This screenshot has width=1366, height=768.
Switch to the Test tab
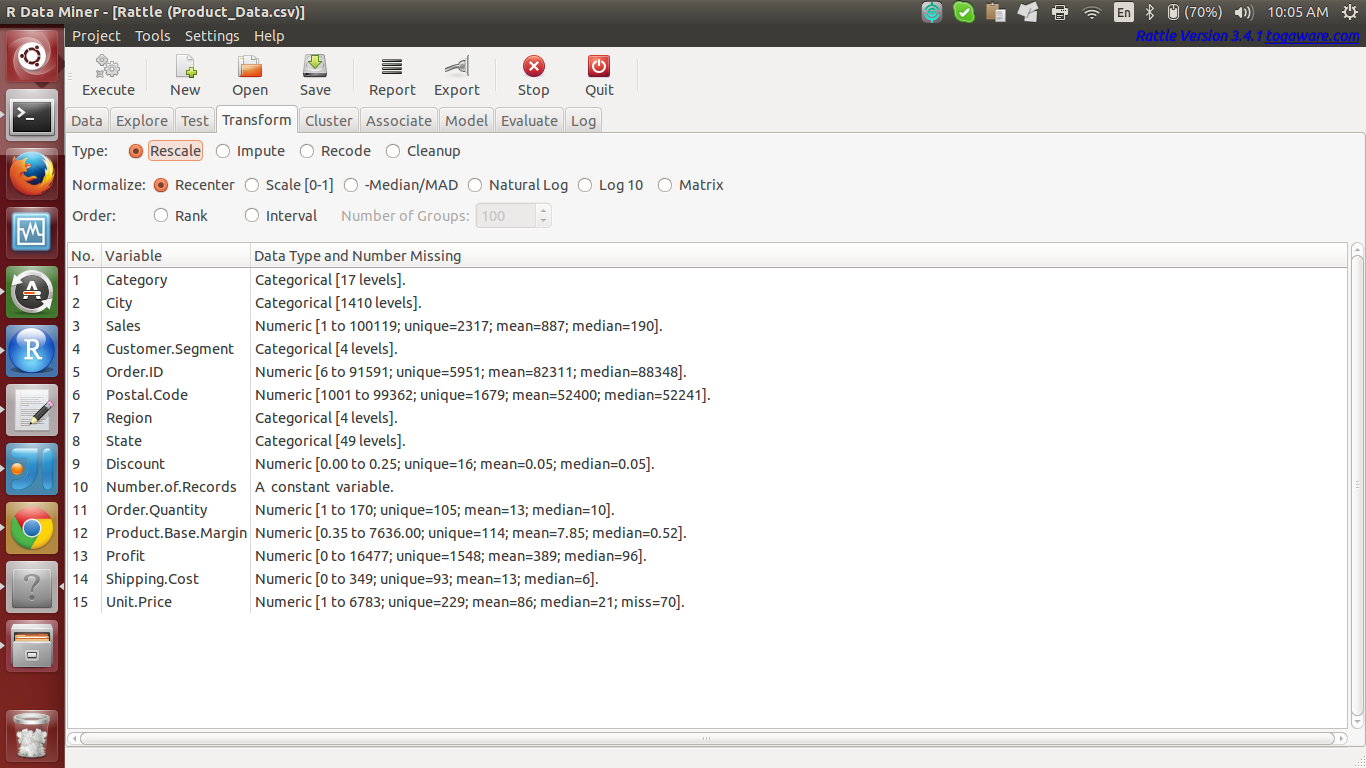pyautogui.click(x=195, y=121)
